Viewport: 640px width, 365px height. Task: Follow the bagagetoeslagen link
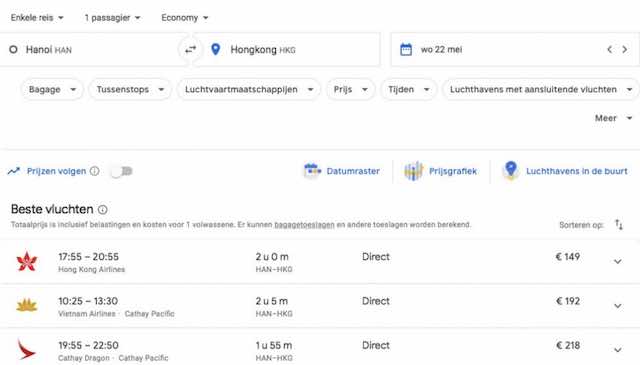304,225
